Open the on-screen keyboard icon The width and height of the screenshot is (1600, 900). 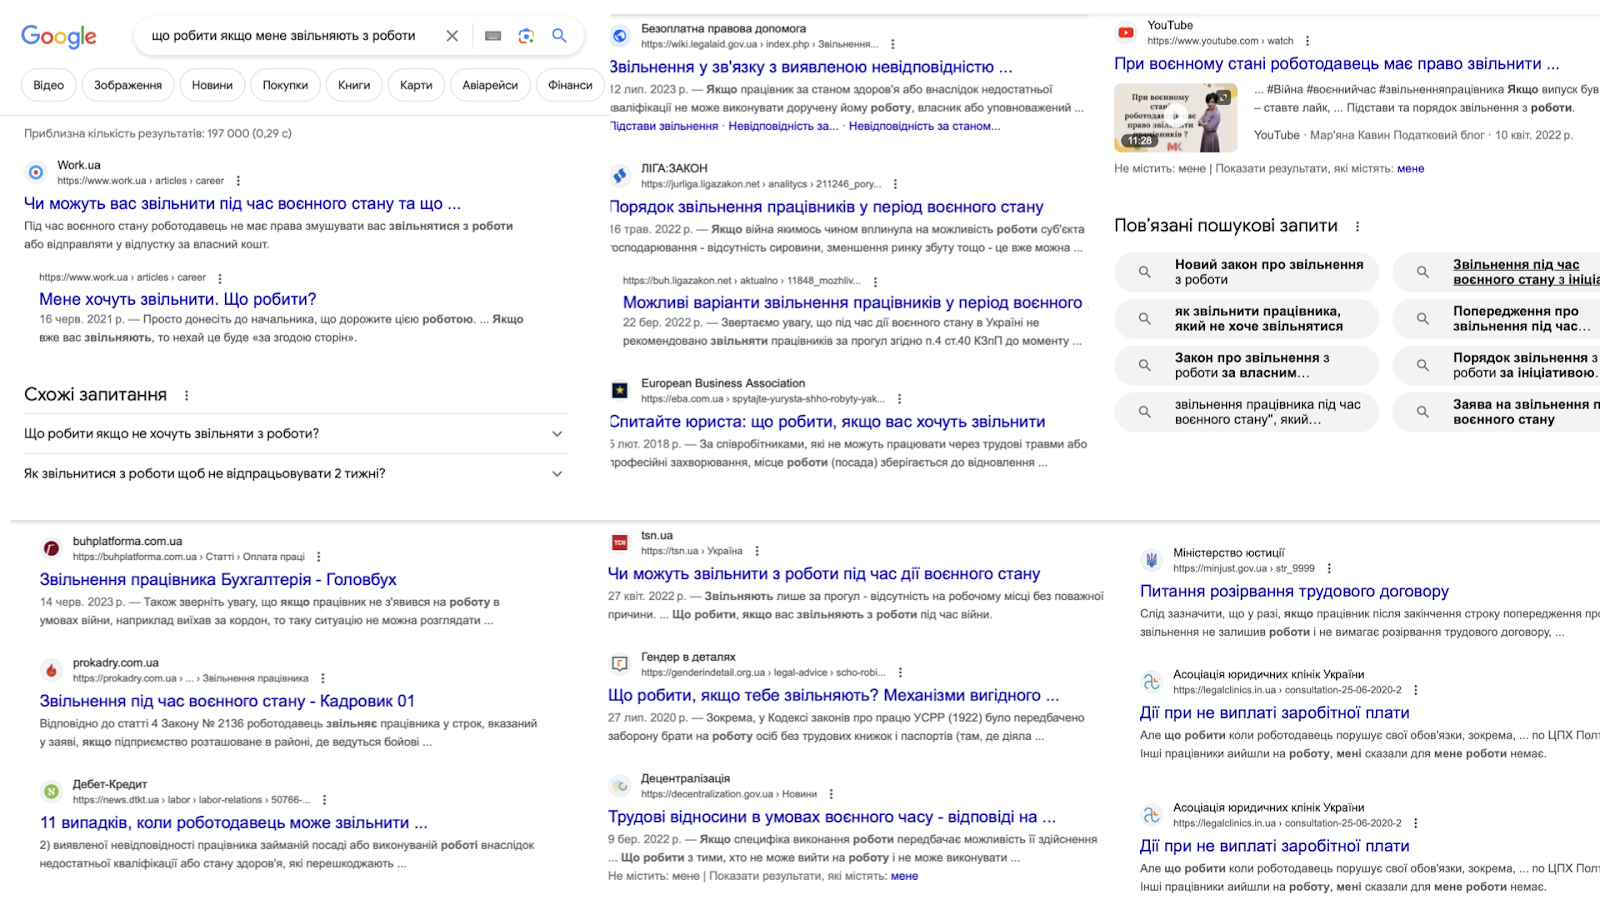click(493, 36)
